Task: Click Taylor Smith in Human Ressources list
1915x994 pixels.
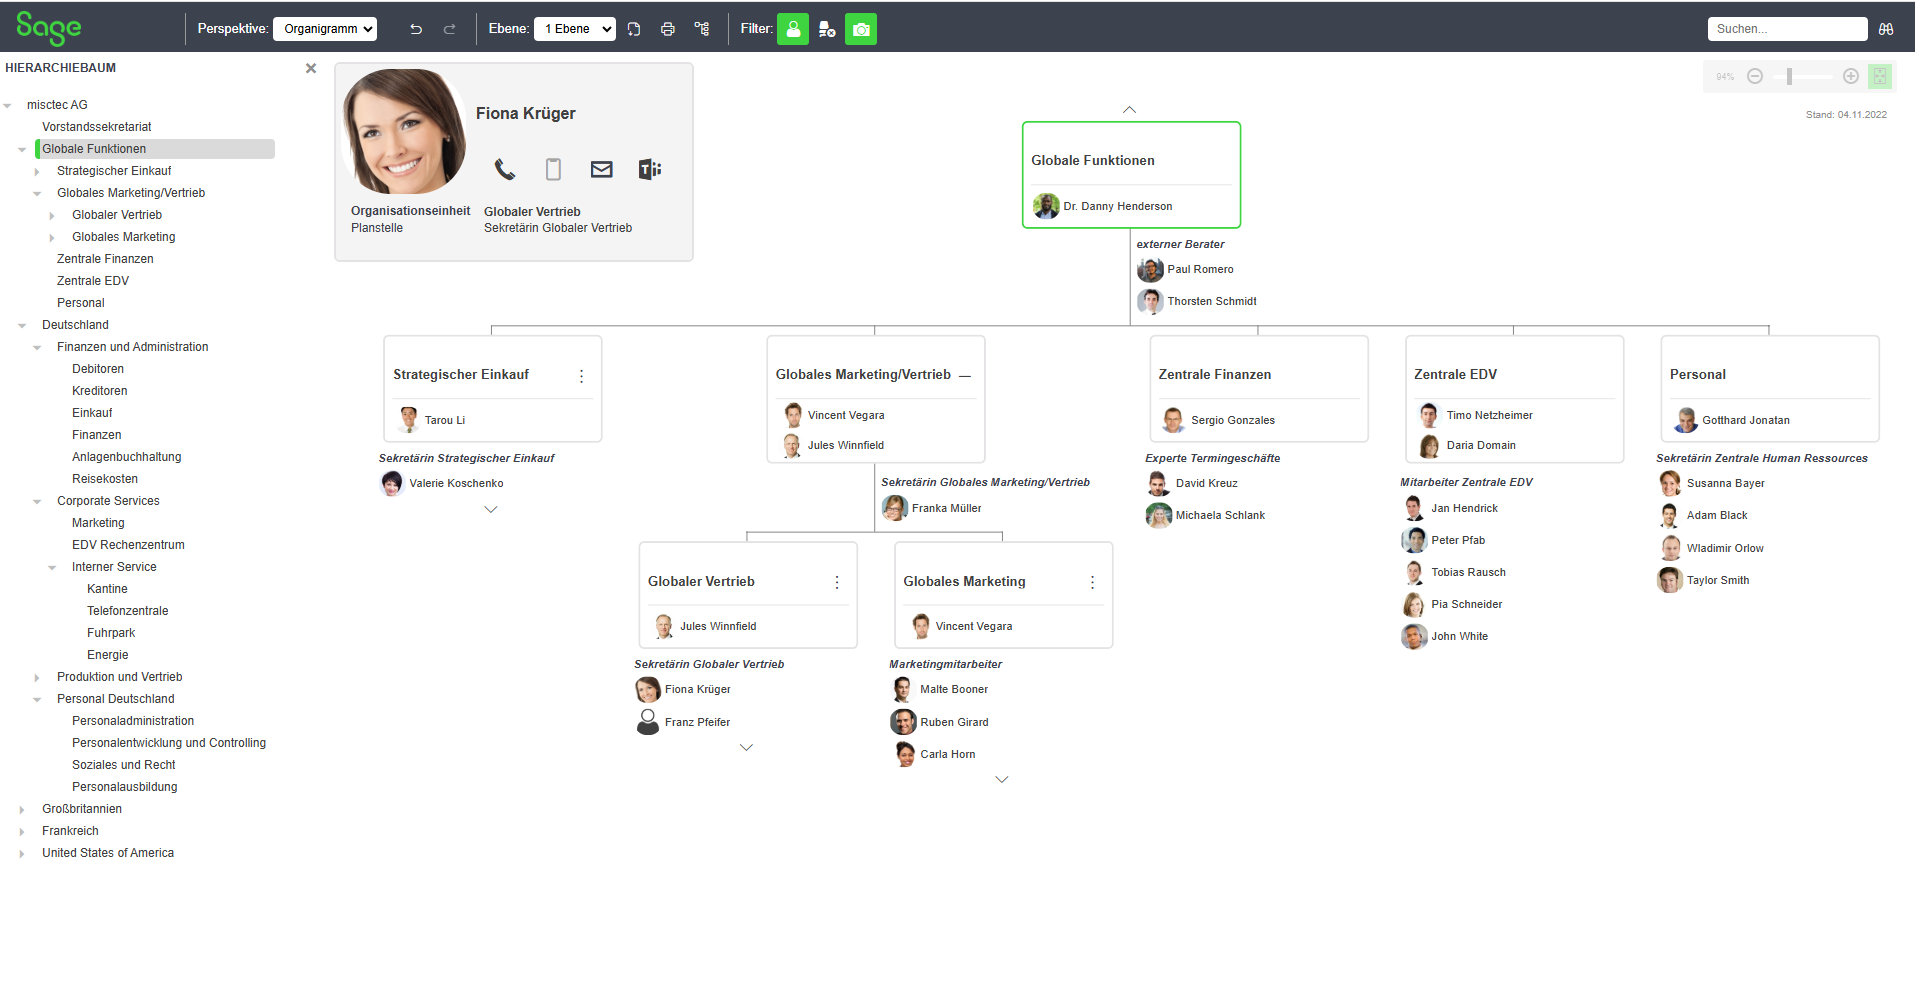Action: pos(1718,580)
